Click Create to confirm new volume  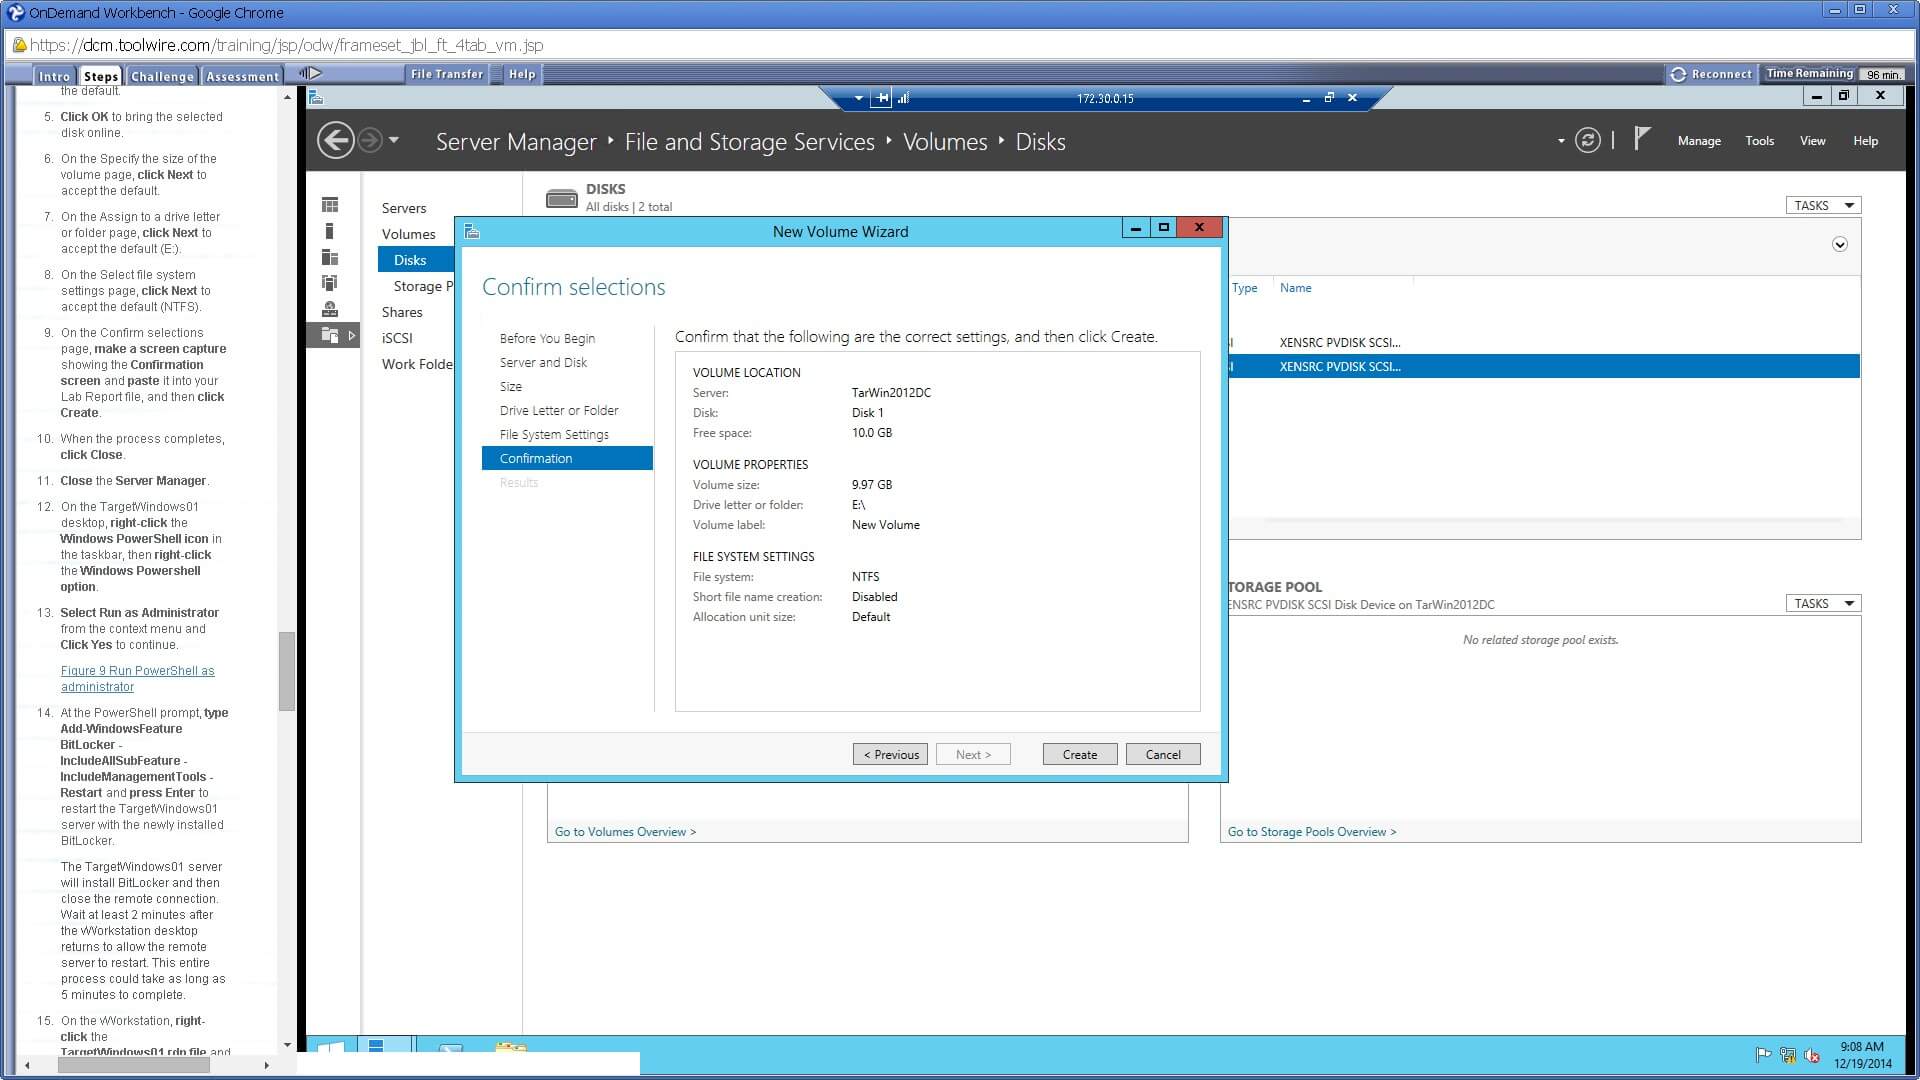pyautogui.click(x=1079, y=754)
